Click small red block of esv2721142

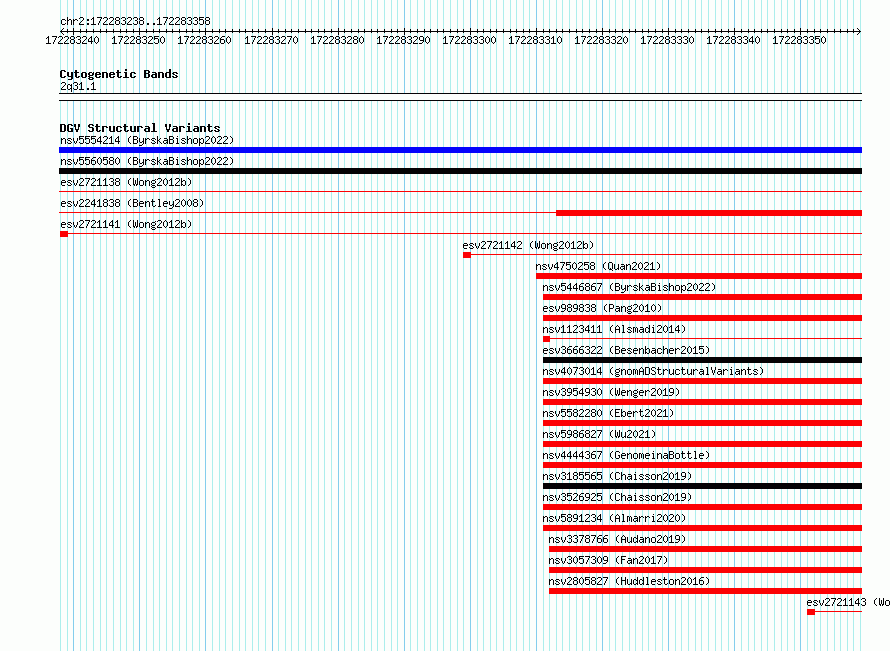(467, 255)
